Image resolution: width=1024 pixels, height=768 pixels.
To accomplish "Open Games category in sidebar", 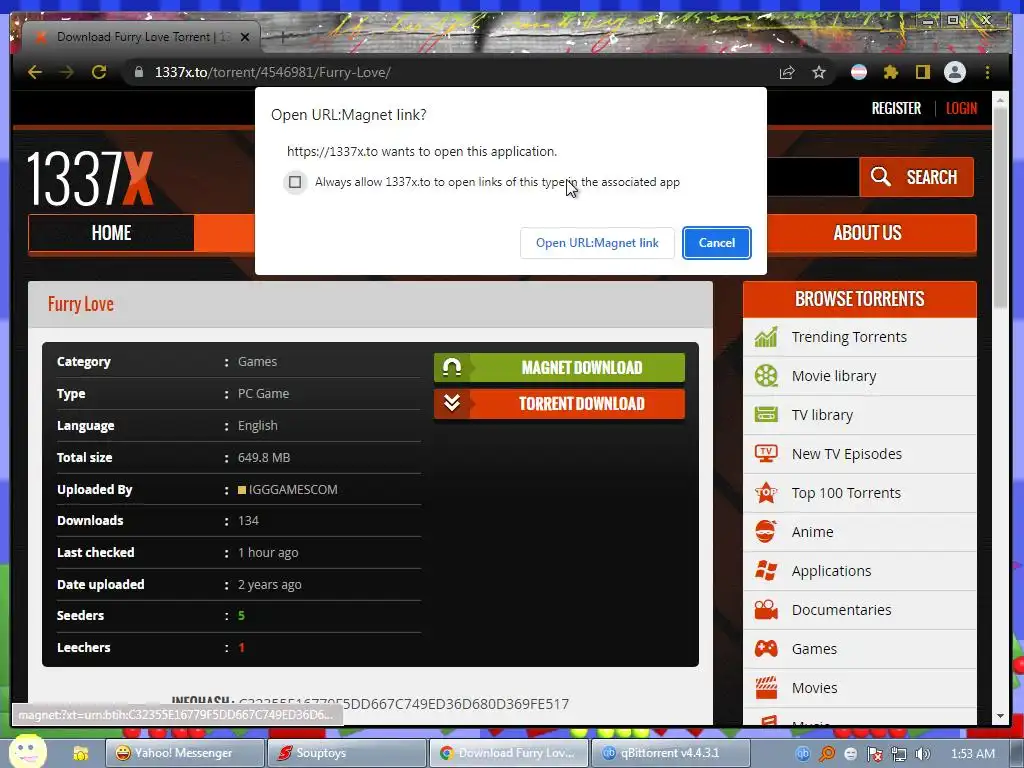I will (x=814, y=649).
